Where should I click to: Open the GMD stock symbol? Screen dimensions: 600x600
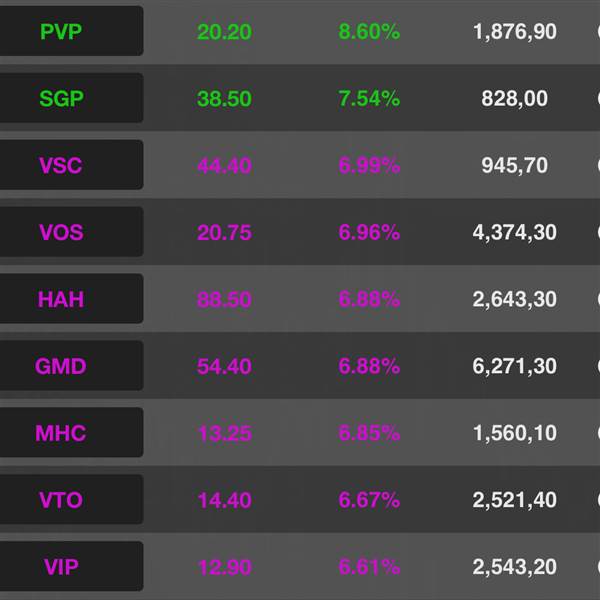tap(71, 366)
